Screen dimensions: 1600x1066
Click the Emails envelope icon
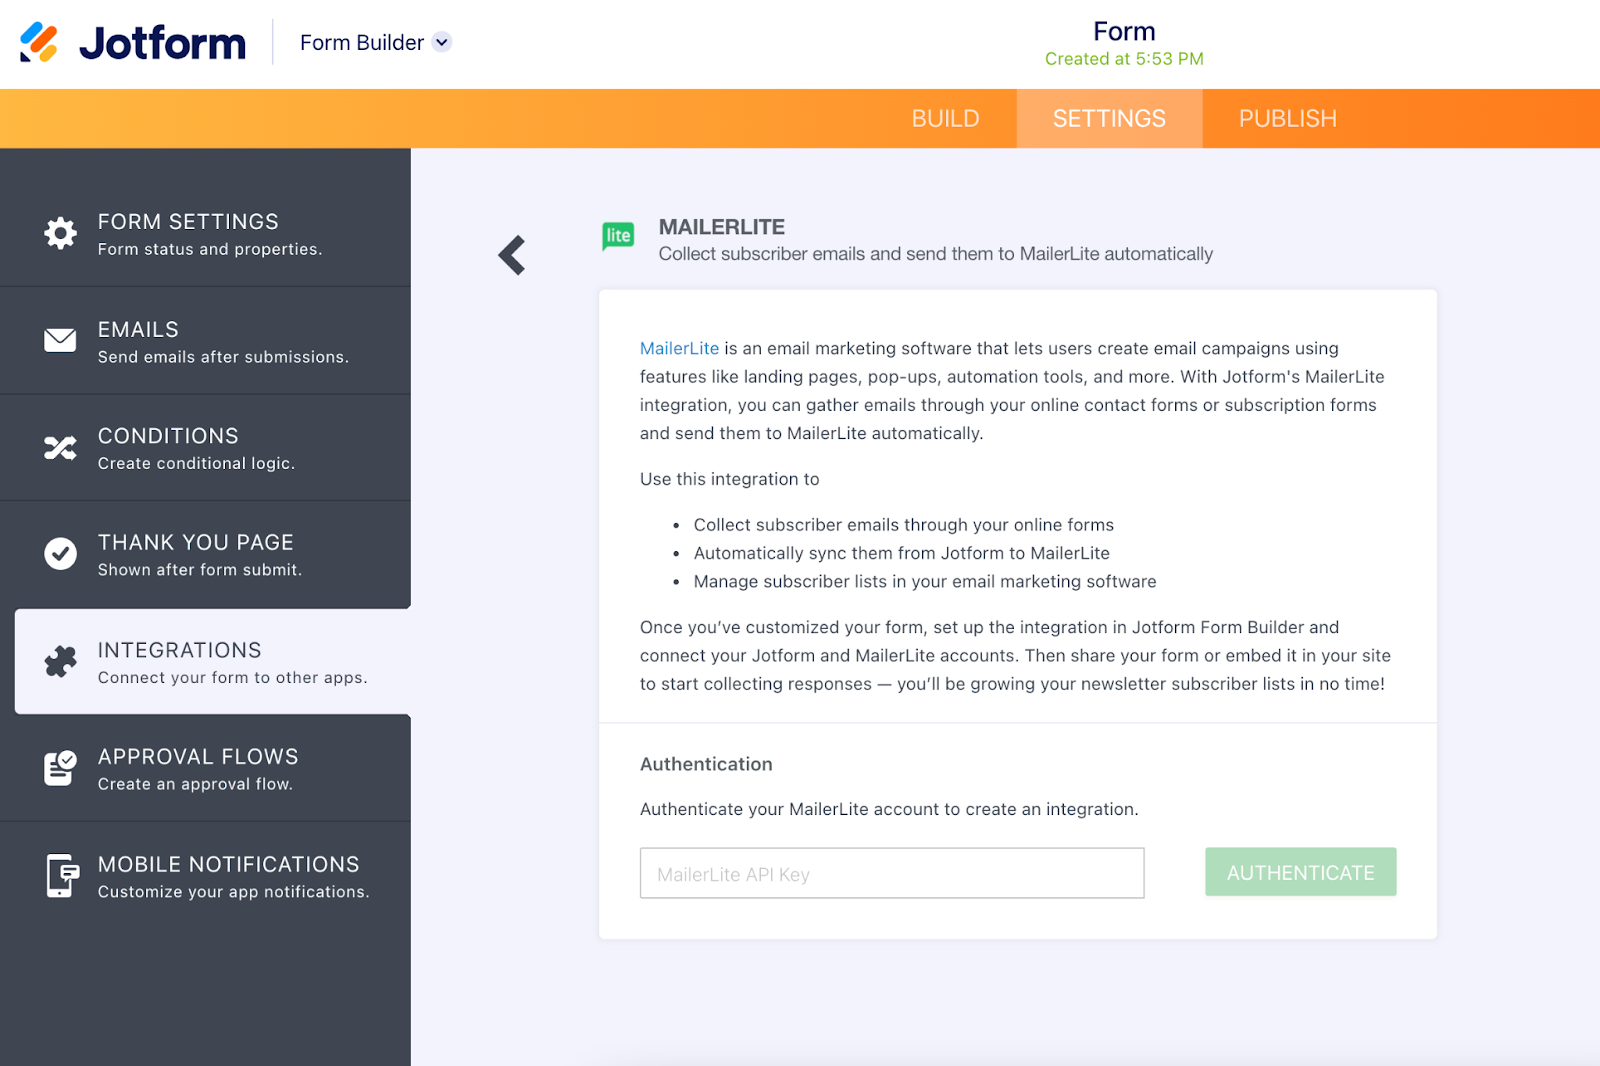pos(60,340)
